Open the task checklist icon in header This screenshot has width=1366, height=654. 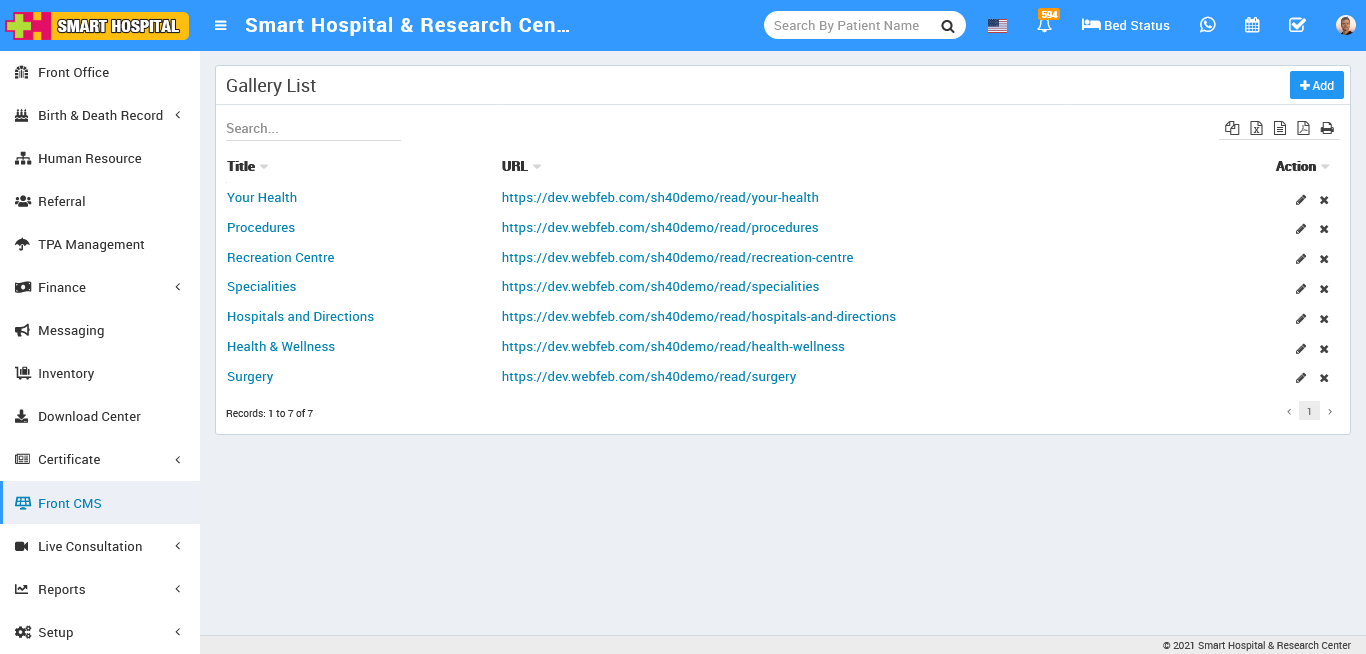[1297, 25]
